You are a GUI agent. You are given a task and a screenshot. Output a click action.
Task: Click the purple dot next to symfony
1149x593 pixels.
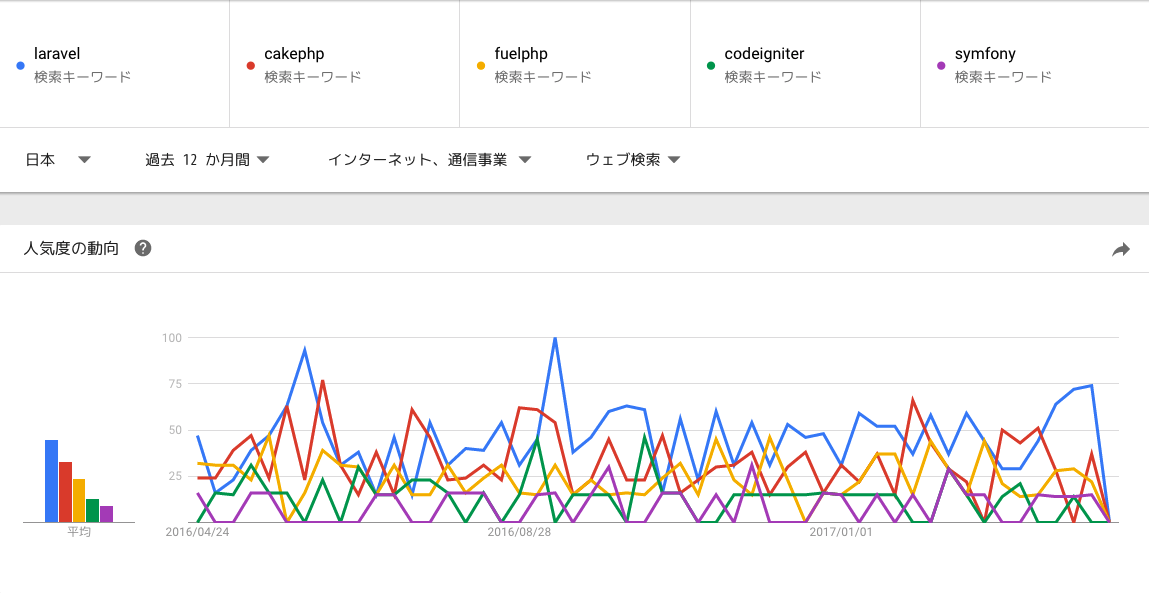[x=941, y=65]
